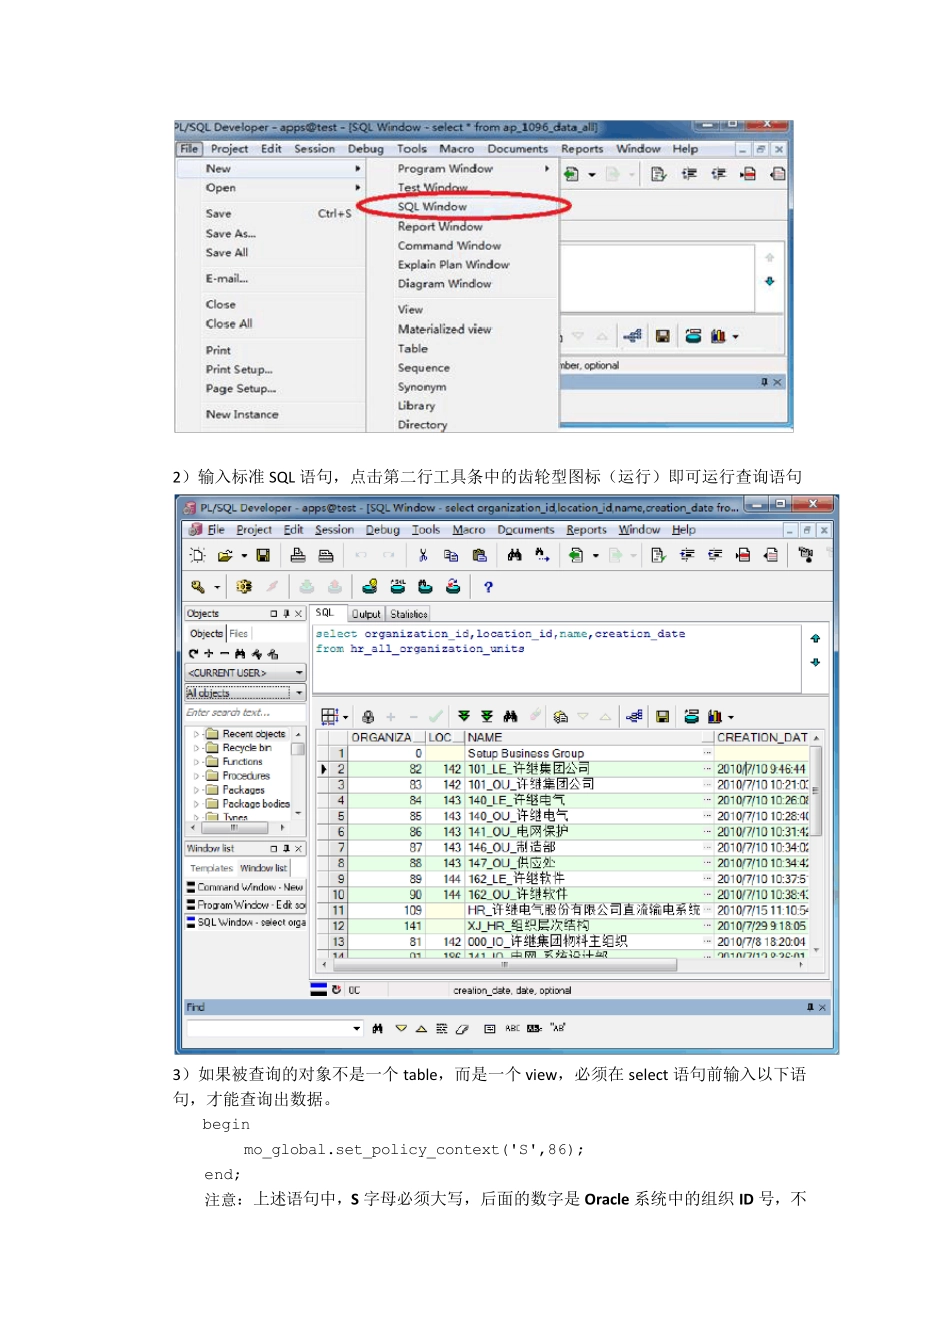Switch to the Output tab
Viewport: 950px width, 1344px height.
click(x=366, y=614)
